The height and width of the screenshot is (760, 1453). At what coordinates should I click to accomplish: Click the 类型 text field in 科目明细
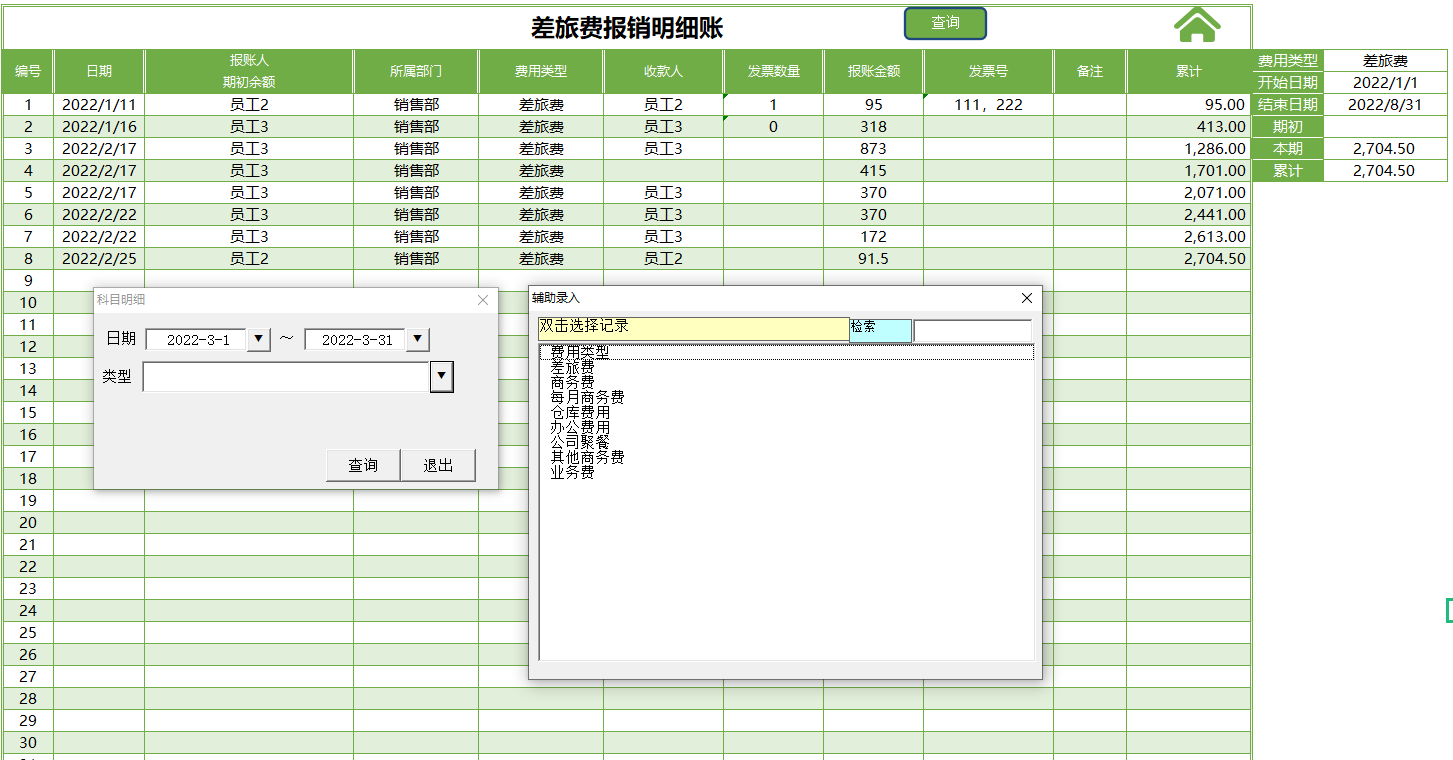[x=286, y=377]
